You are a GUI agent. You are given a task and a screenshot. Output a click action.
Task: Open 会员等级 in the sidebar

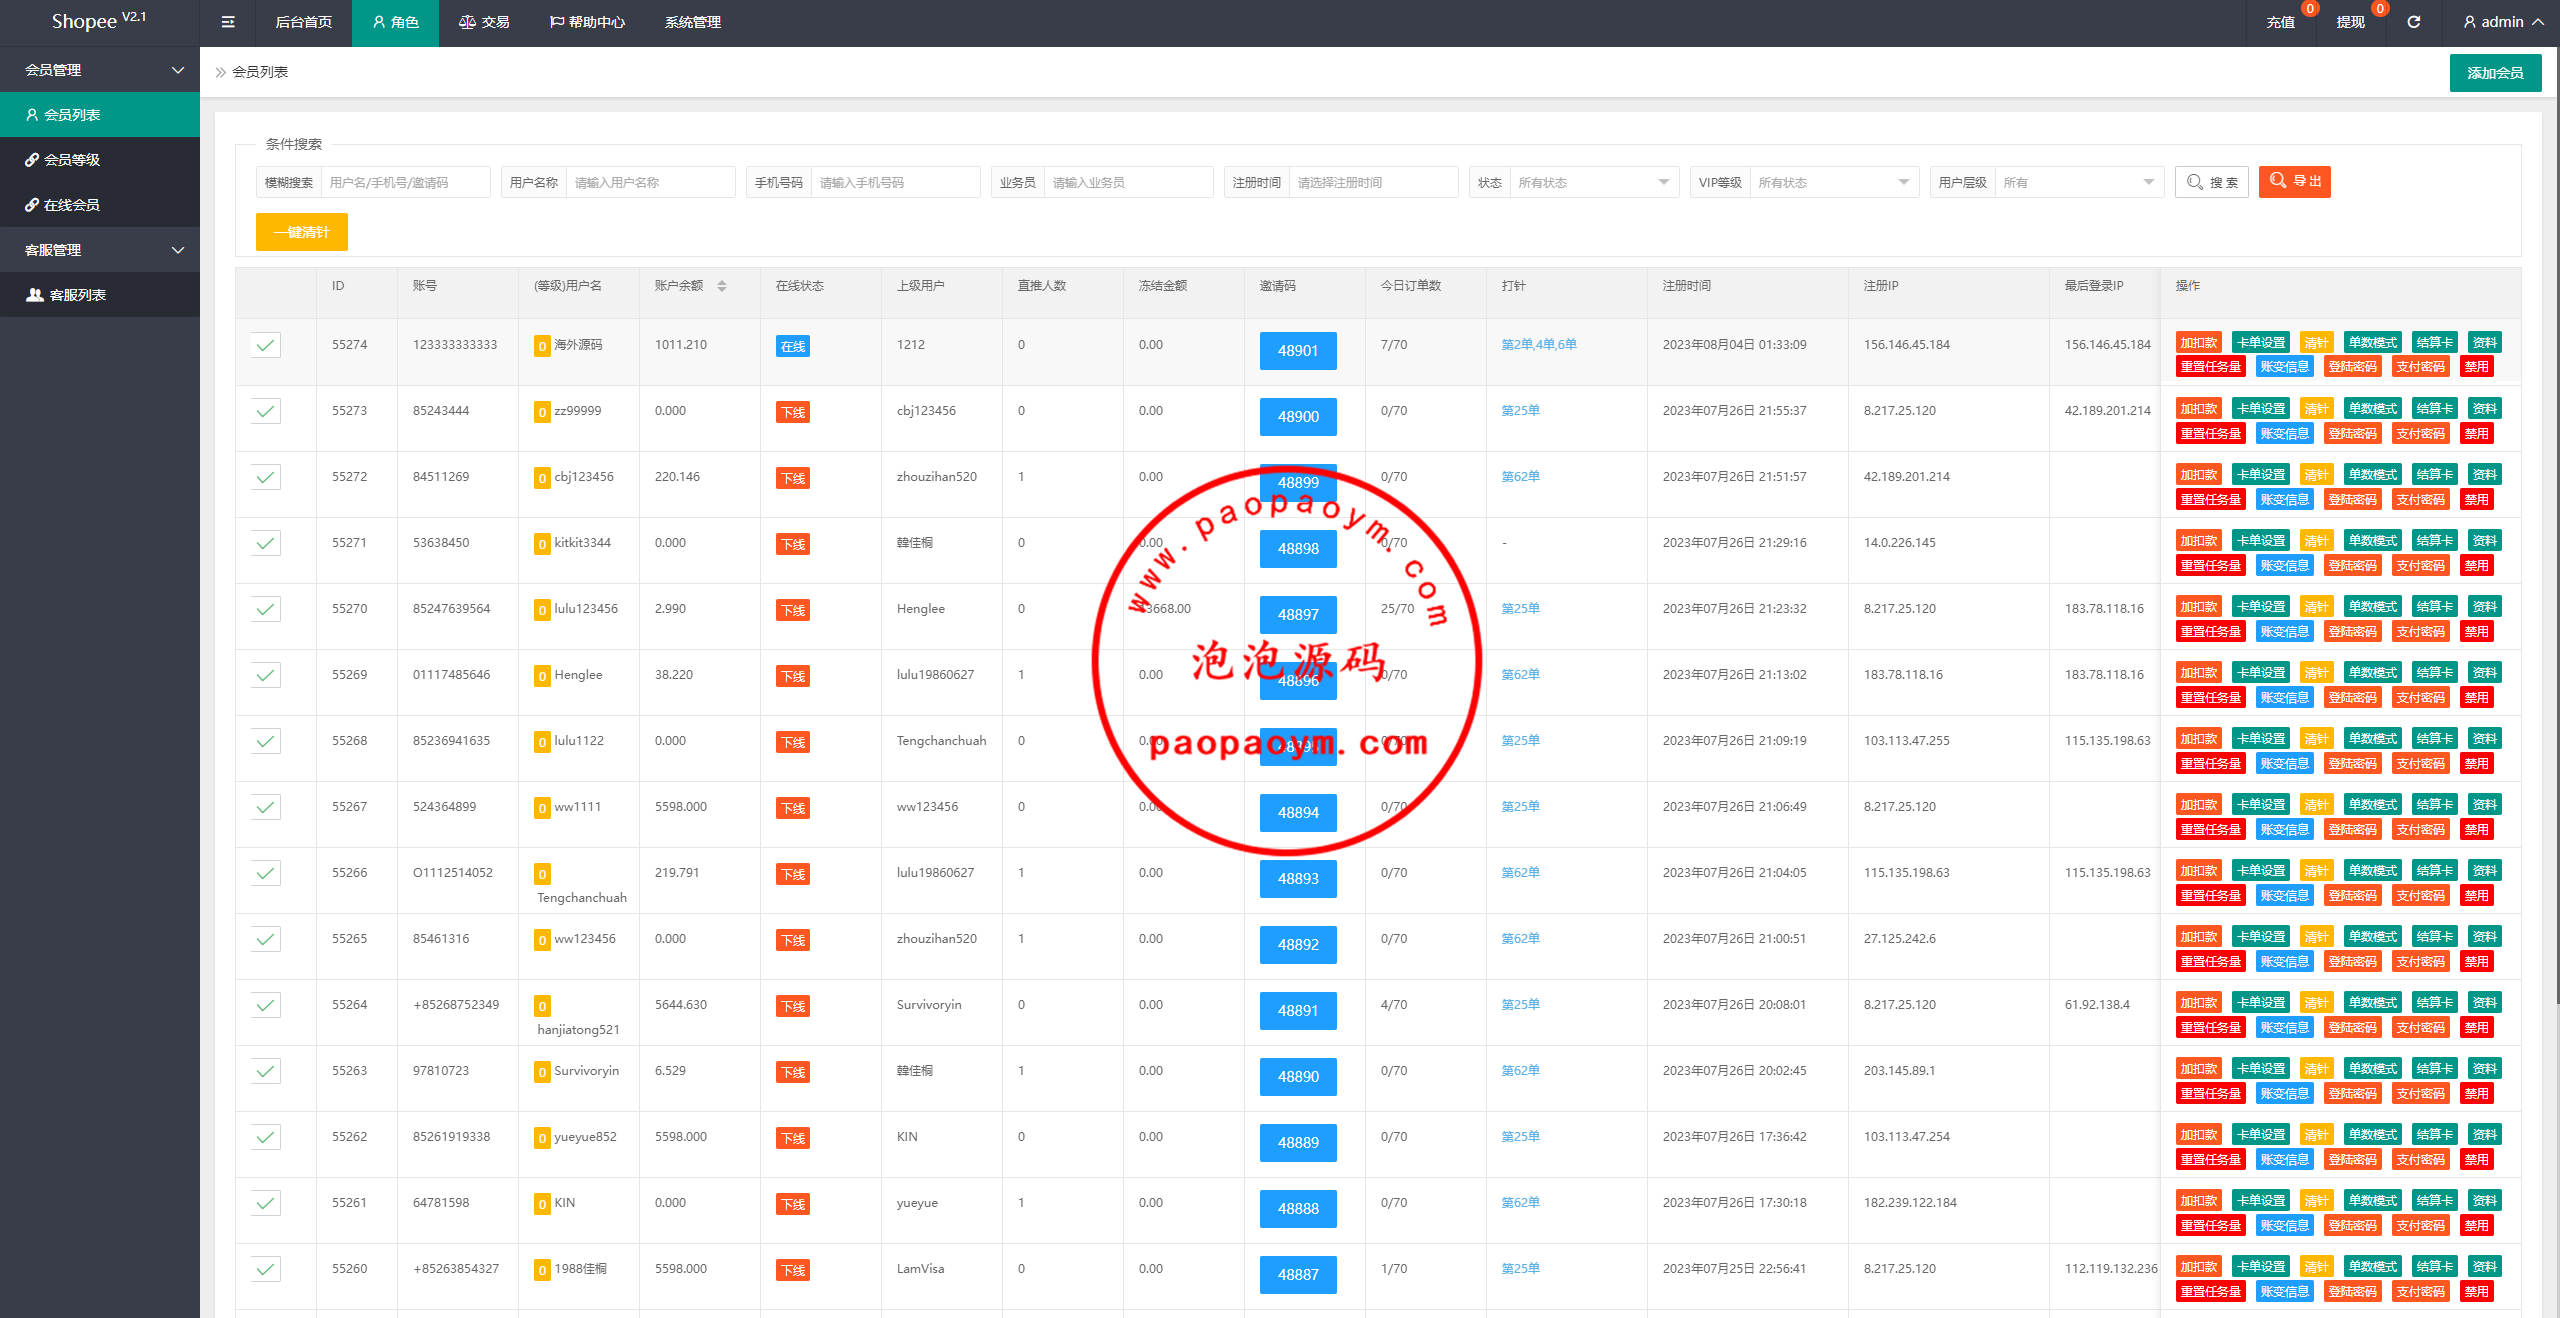(72, 160)
